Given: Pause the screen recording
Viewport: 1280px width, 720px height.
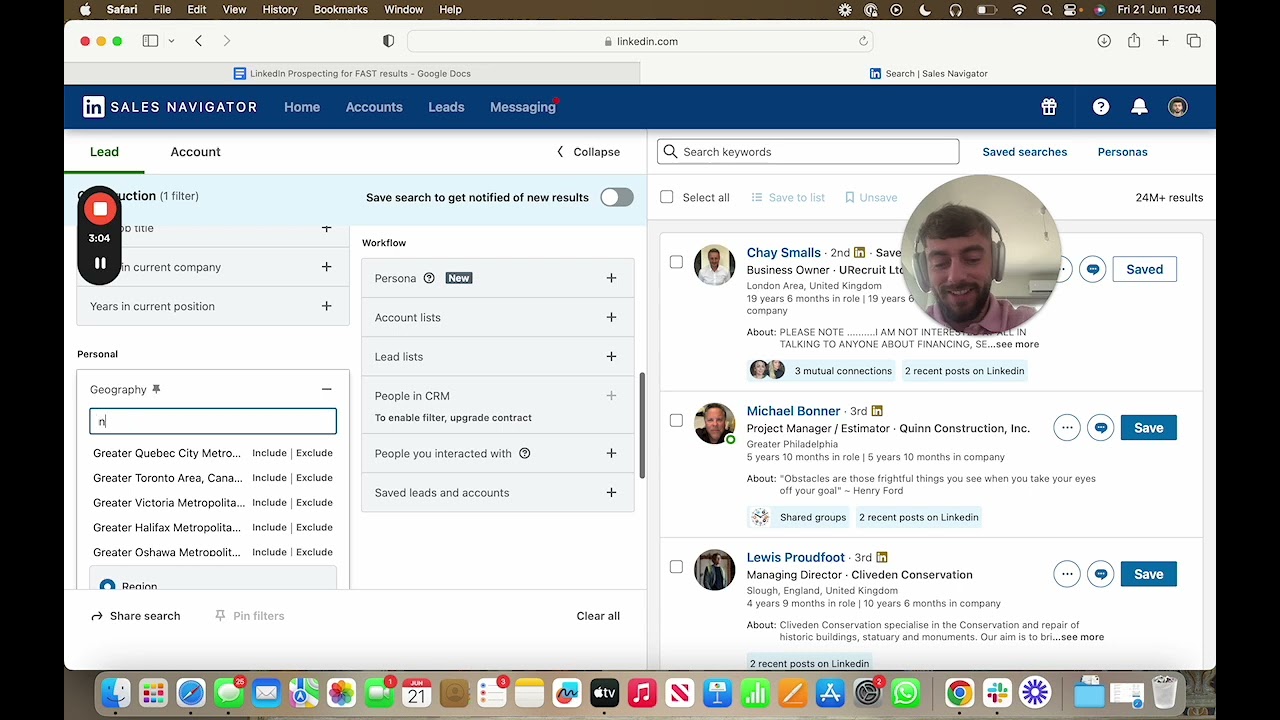Looking at the screenshot, I should 100,263.
